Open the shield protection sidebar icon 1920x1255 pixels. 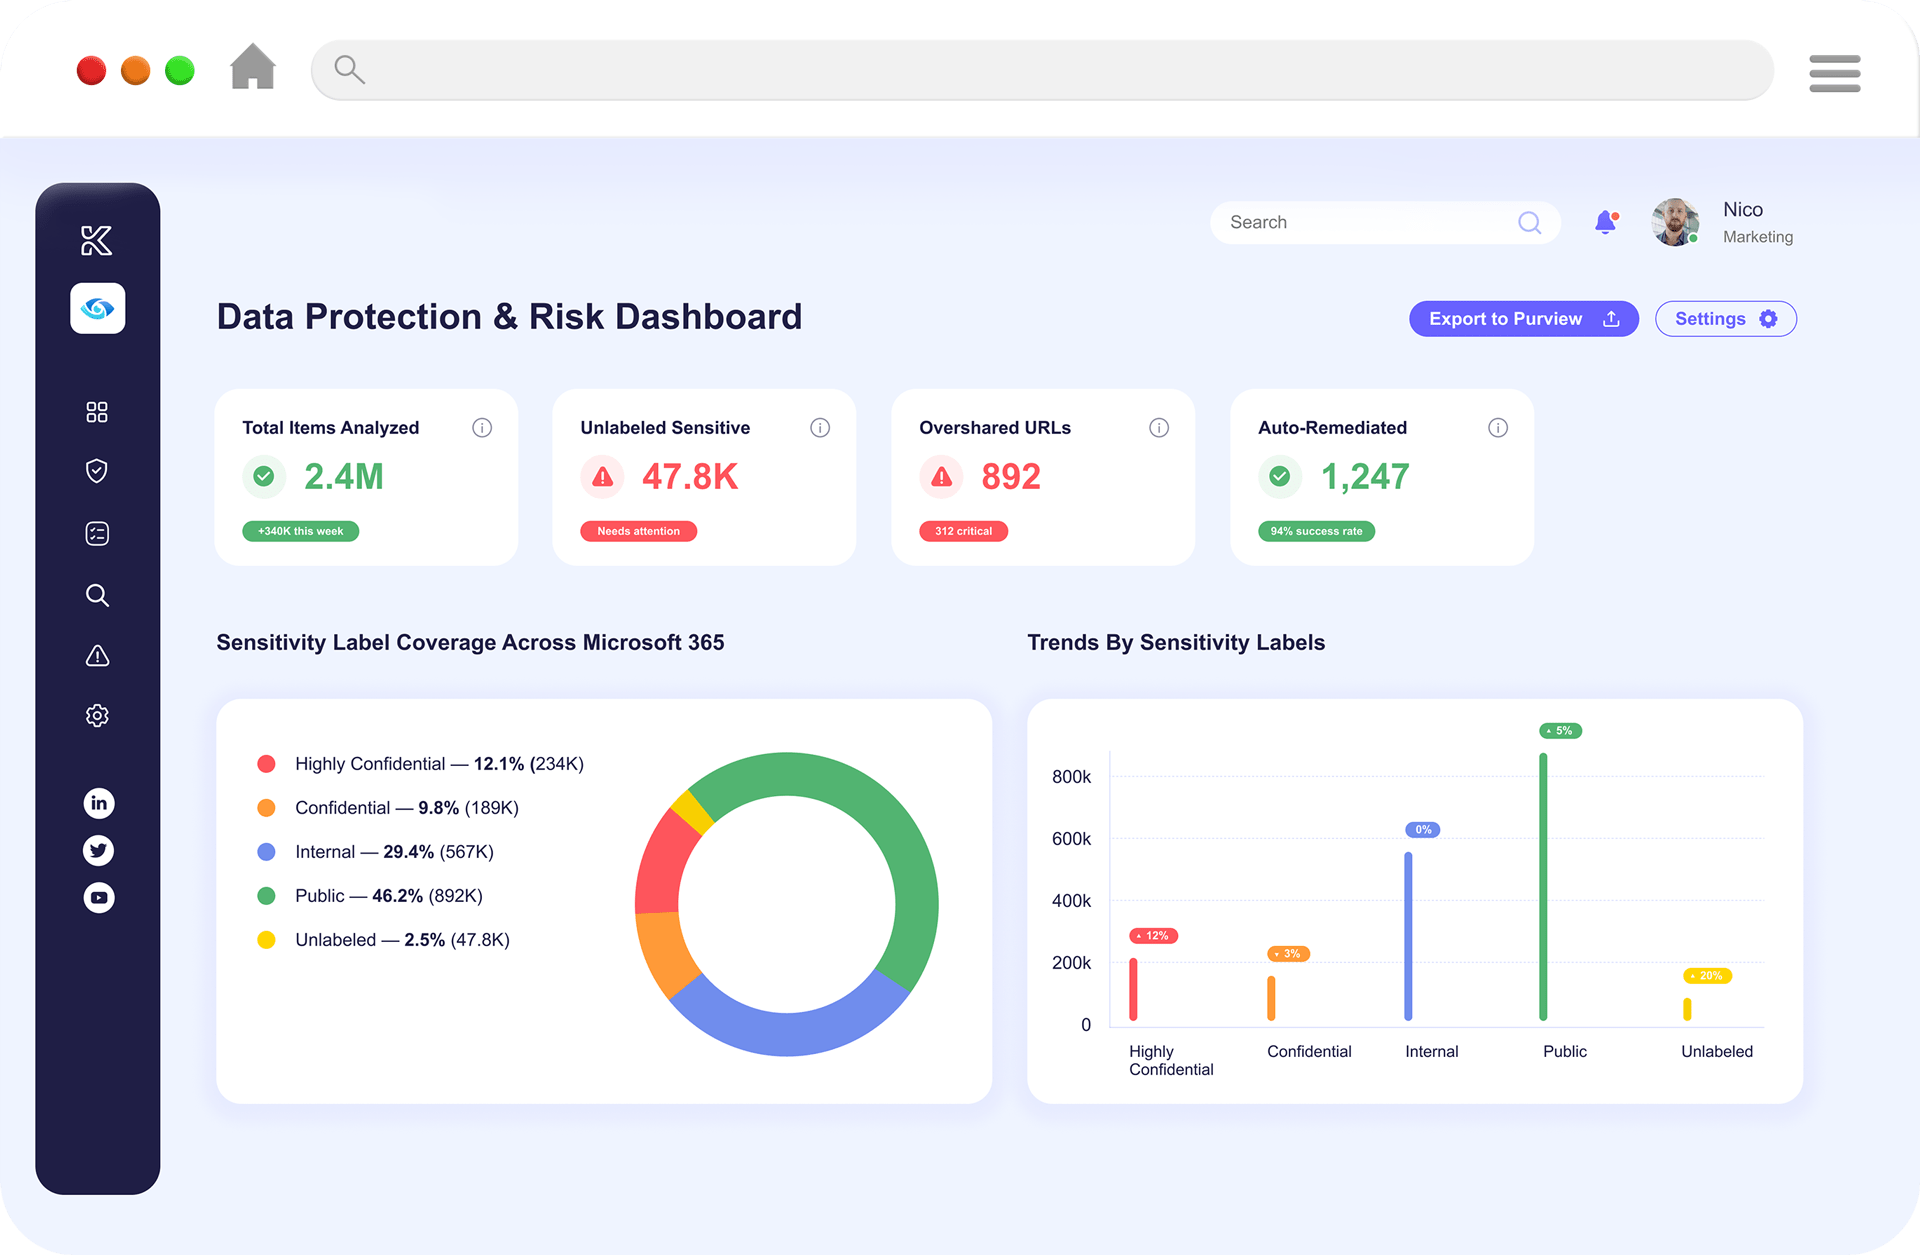click(97, 471)
